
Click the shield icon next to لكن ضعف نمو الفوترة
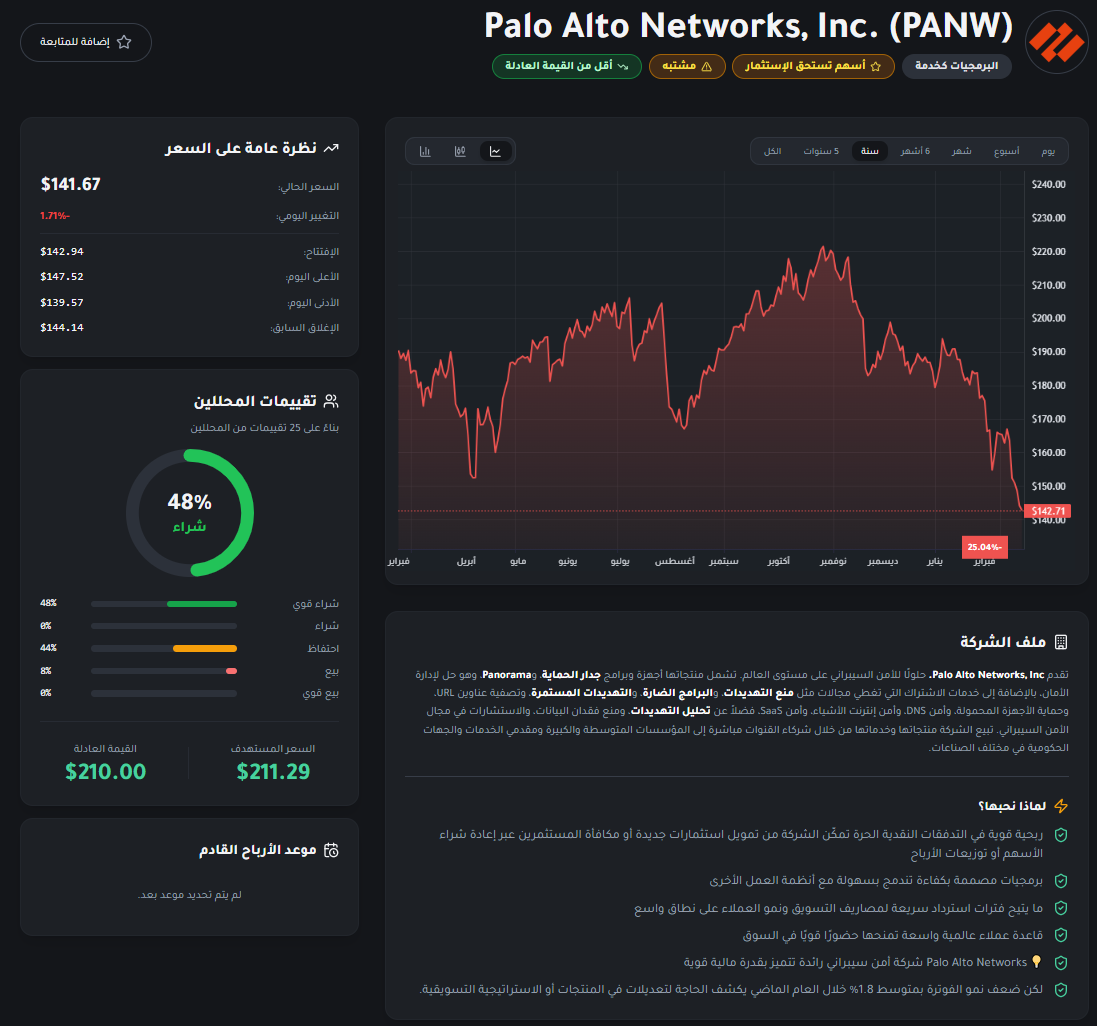pos(1061,990)
